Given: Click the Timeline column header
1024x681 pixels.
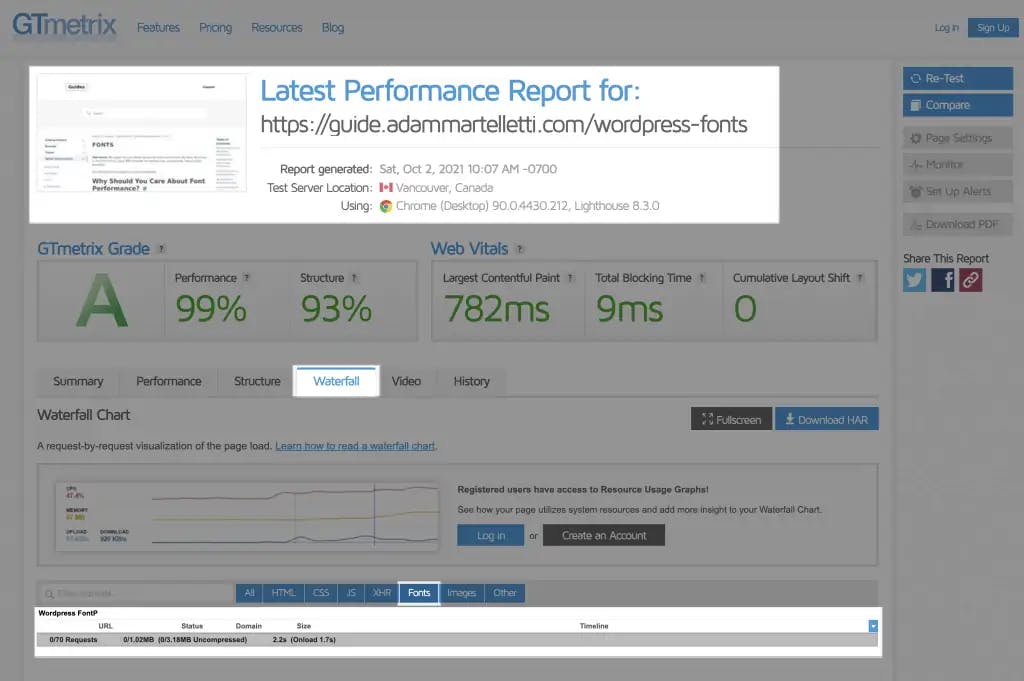Looking at the screenshot, I should pos(594,626).
